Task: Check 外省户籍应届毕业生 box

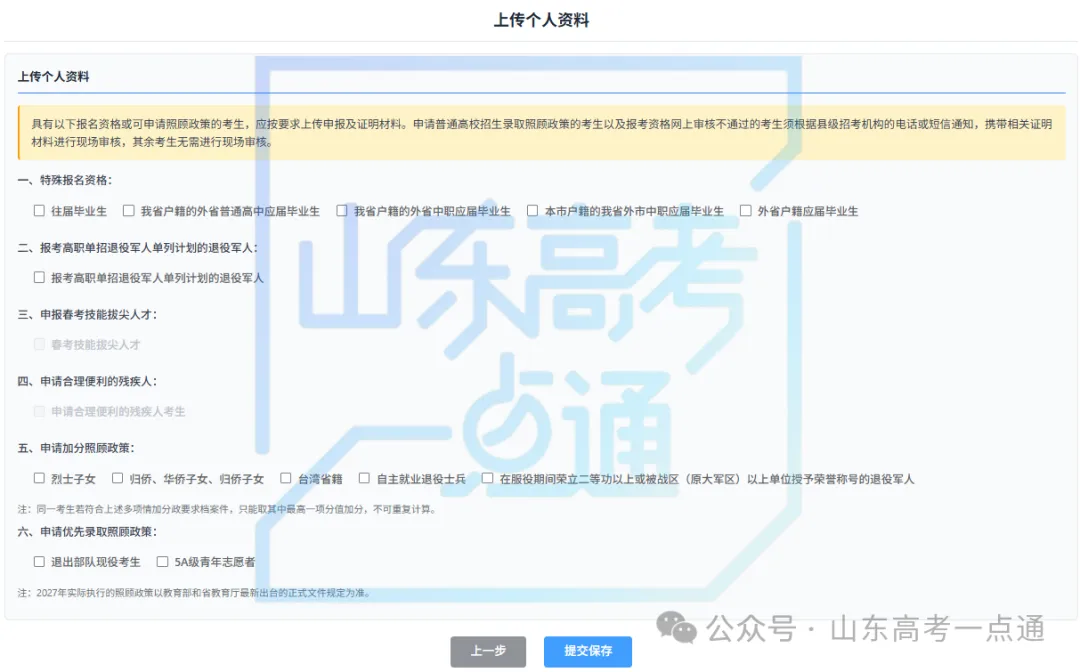Action: click(x=745, y=211)
